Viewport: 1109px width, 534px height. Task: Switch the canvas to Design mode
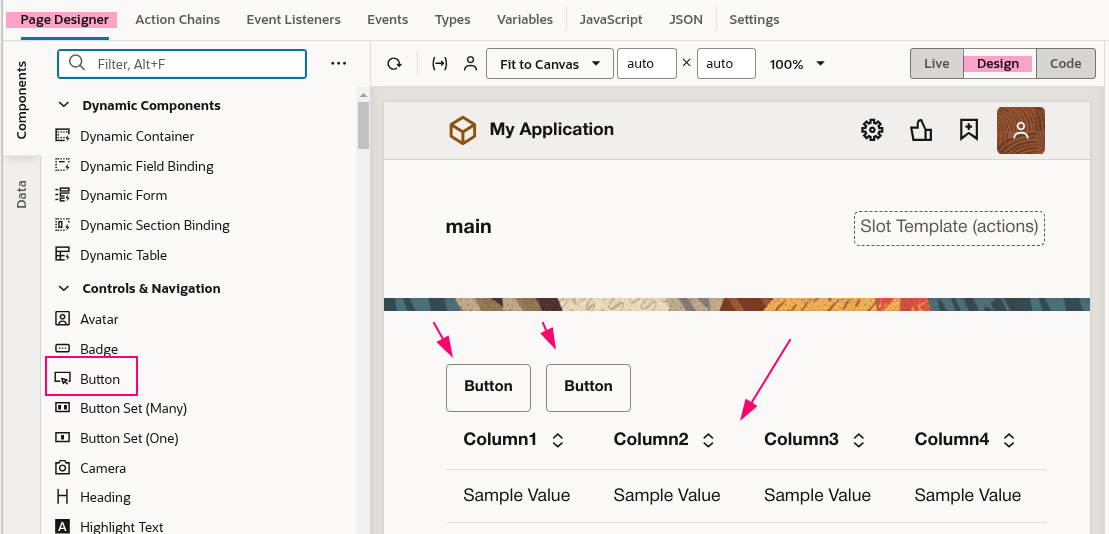[997, 64]
